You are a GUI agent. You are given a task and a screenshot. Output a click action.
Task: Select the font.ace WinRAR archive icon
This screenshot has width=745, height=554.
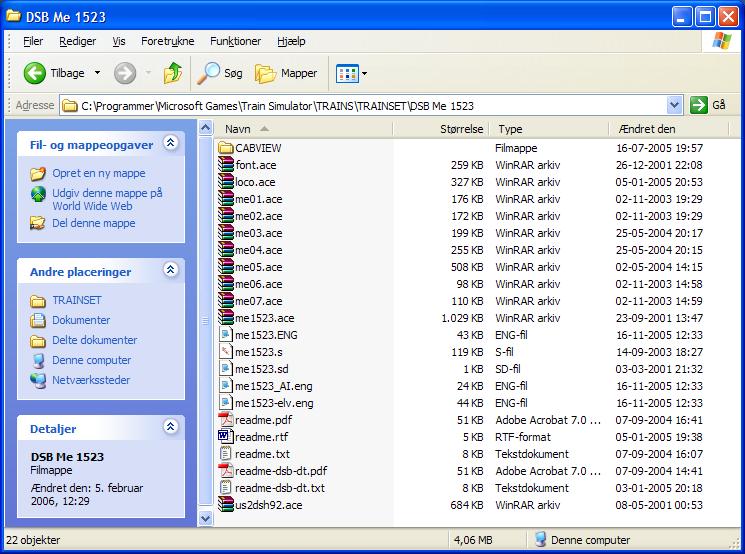point(226,165)
